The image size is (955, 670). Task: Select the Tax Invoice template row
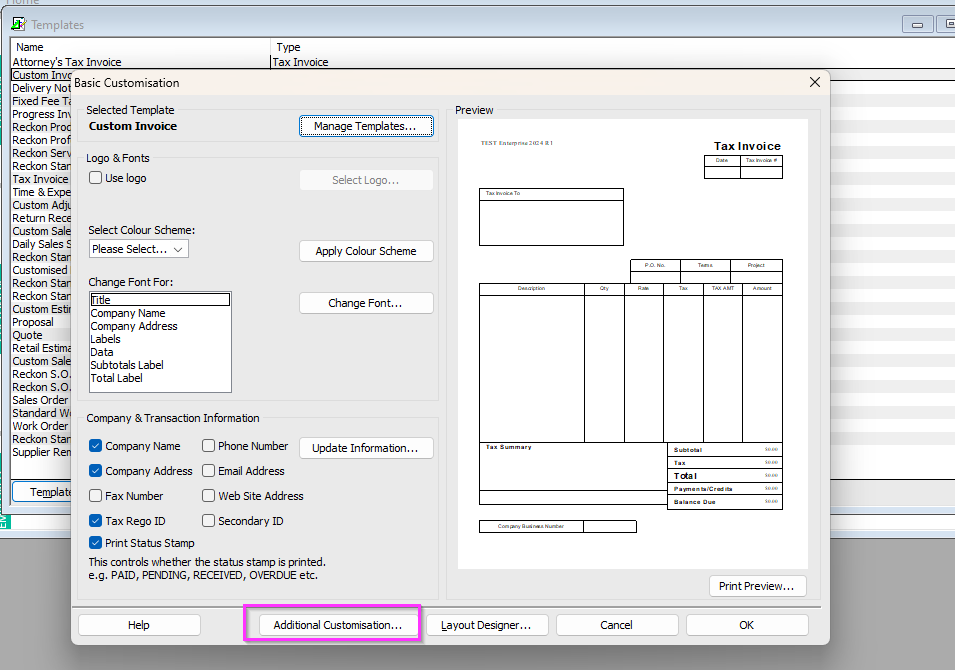[40, 179]
